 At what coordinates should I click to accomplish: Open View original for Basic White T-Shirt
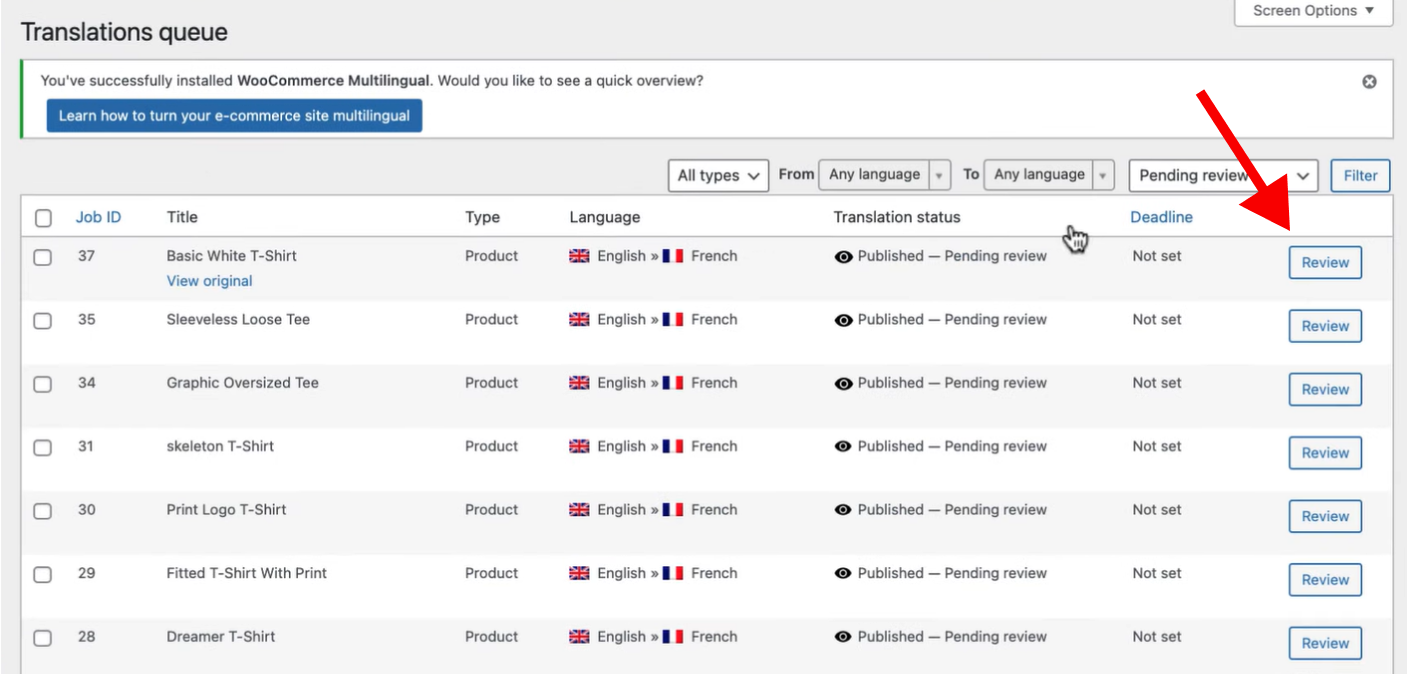[x=209, y=281]
